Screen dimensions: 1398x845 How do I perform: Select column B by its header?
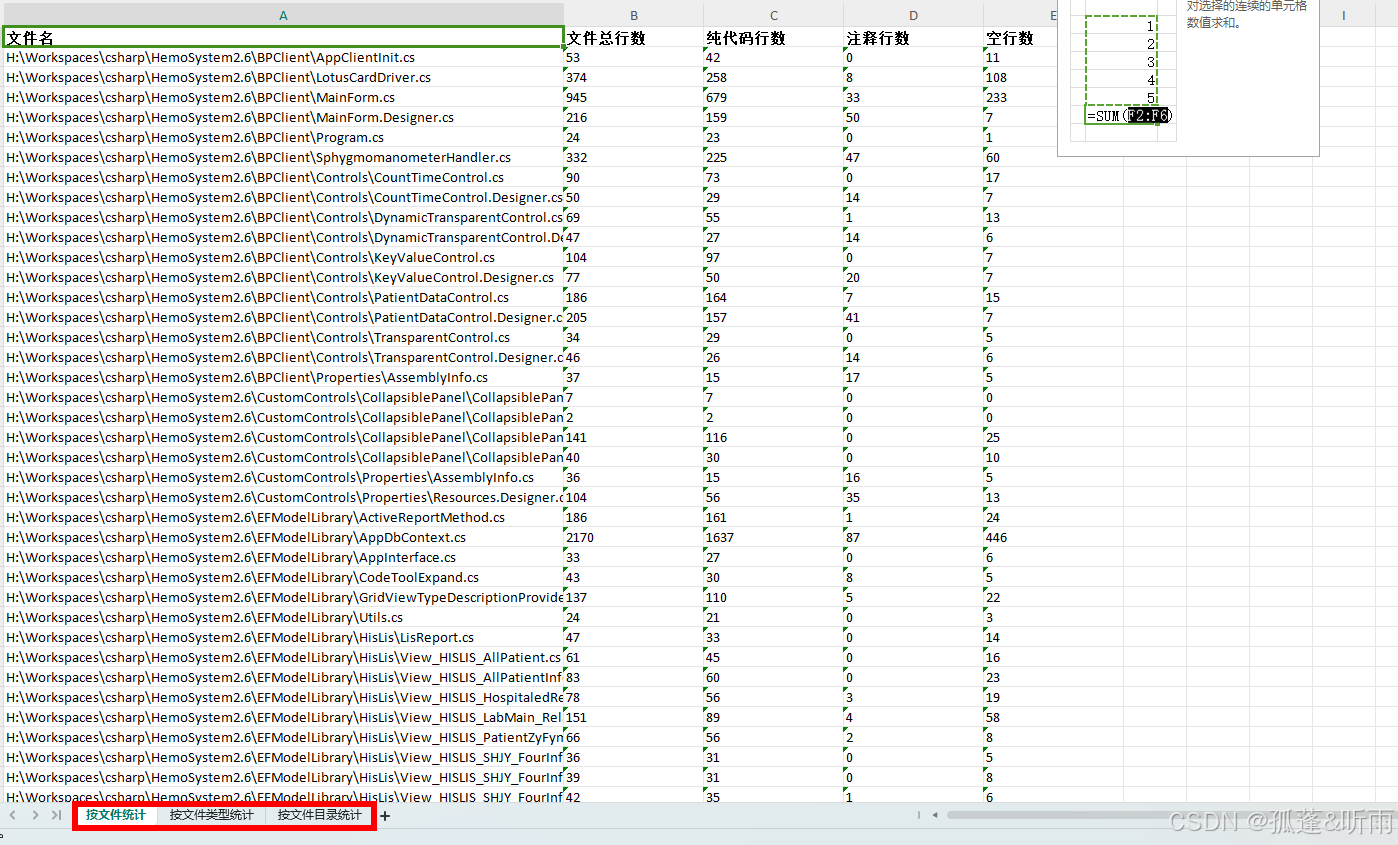tap(634, 15)
